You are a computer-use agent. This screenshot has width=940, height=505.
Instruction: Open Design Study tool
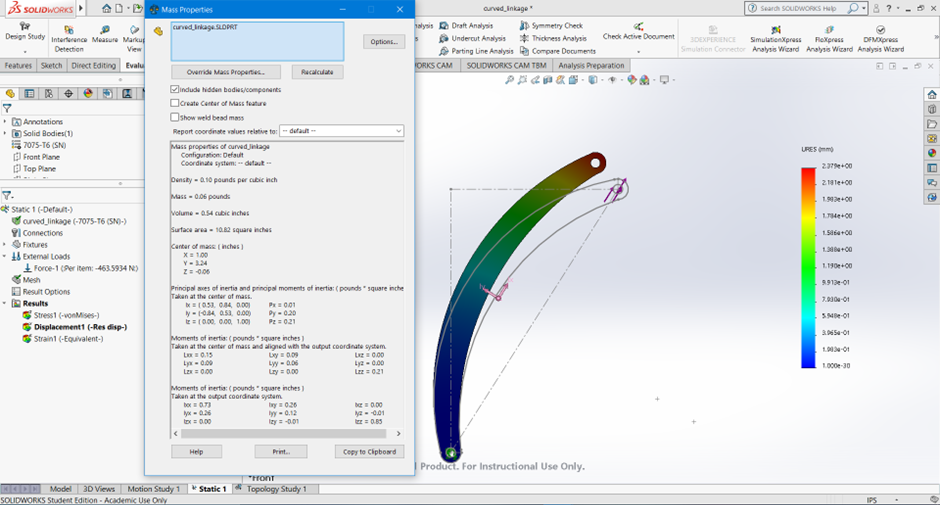[x=24, y=28]
